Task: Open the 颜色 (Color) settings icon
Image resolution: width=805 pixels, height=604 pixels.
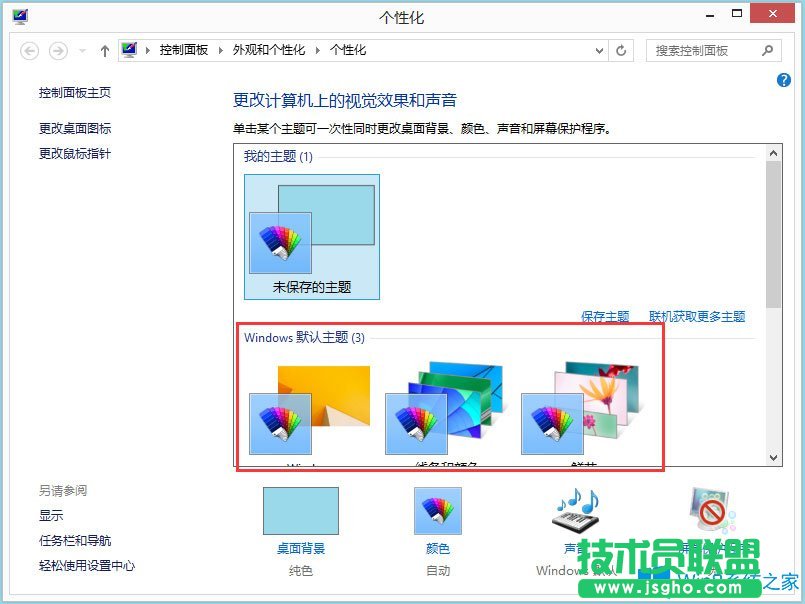Action: [436, 510]
